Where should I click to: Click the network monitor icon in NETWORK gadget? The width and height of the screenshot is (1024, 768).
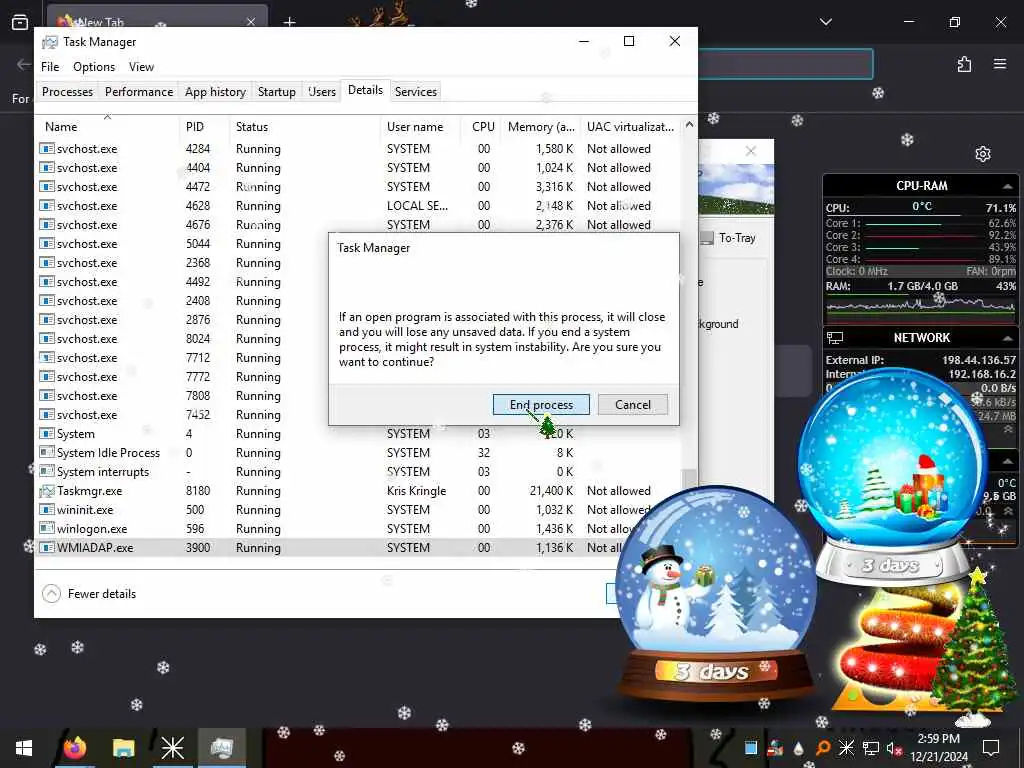(x=835, y=338)
